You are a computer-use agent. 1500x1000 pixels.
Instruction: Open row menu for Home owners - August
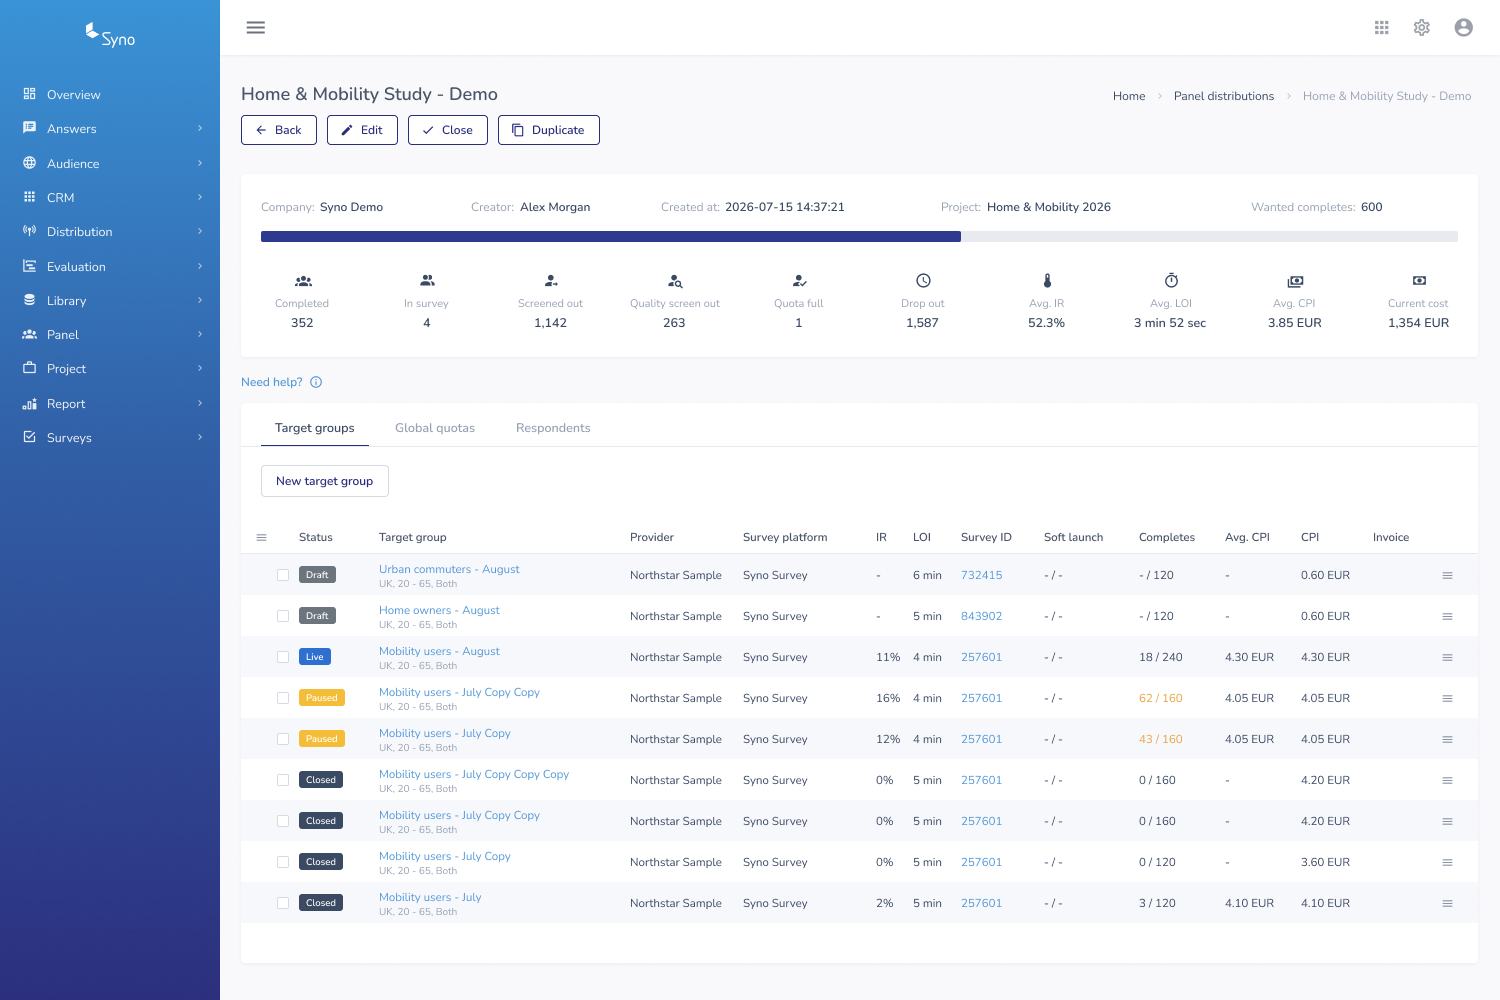tap(1447, 616)
